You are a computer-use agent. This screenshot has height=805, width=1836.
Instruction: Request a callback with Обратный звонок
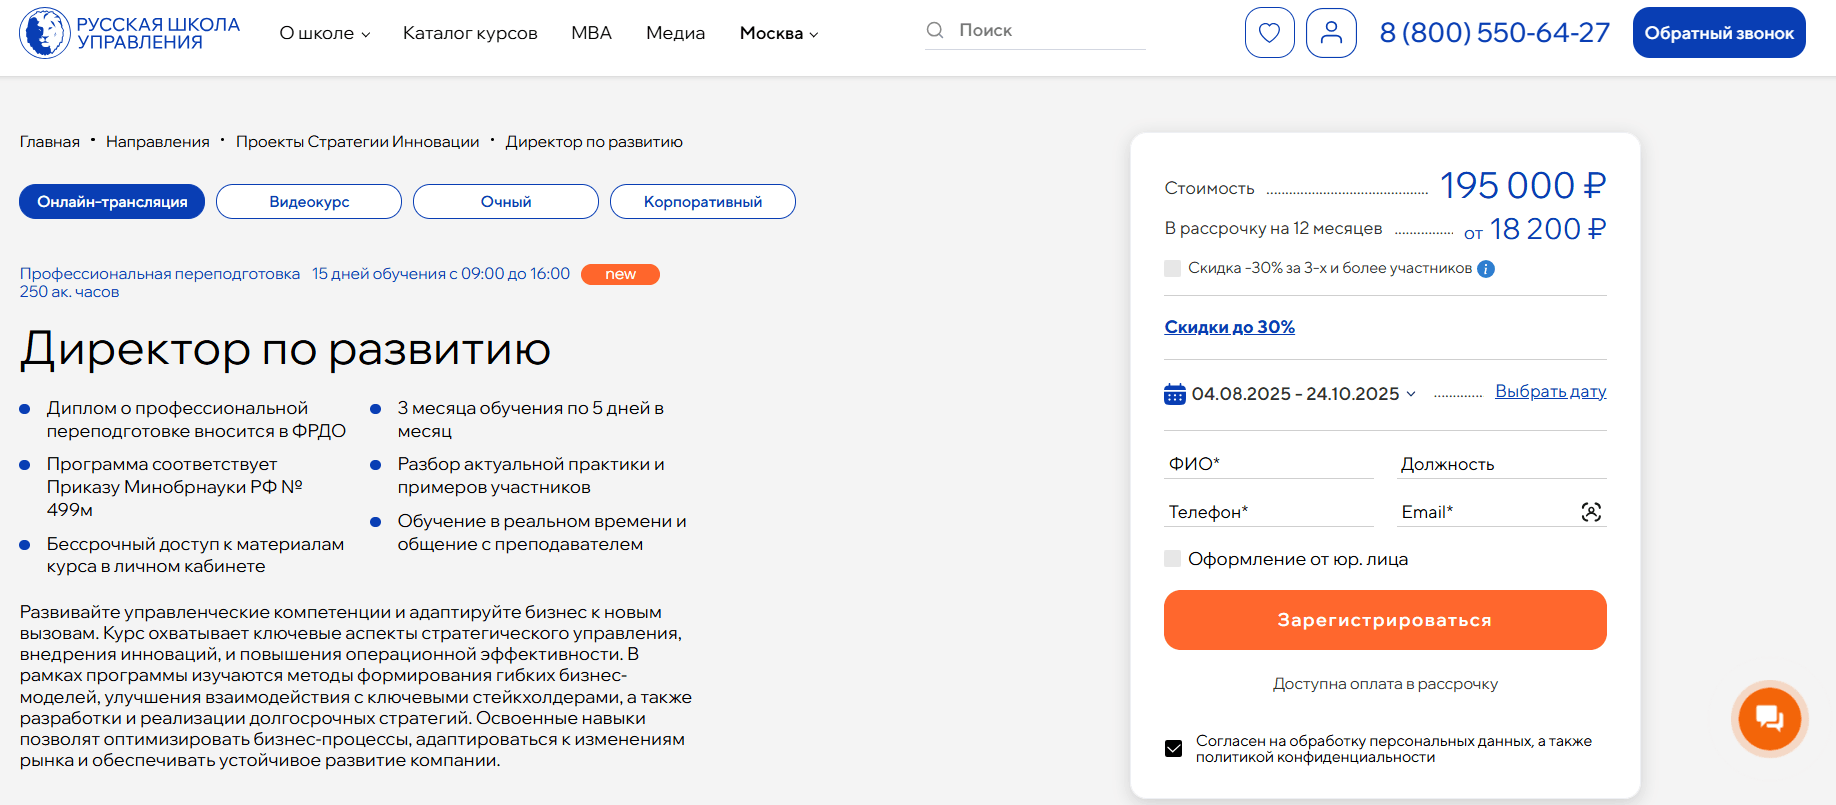pos(1718,33)
